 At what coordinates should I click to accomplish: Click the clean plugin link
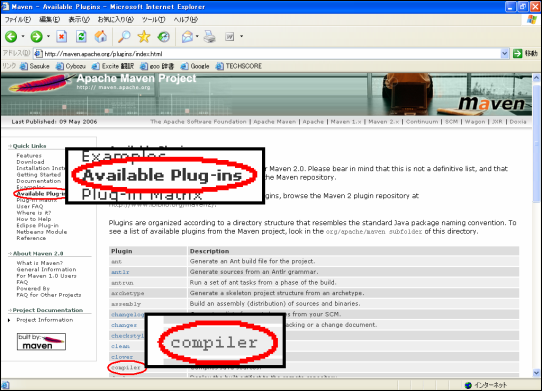(120, 346)
